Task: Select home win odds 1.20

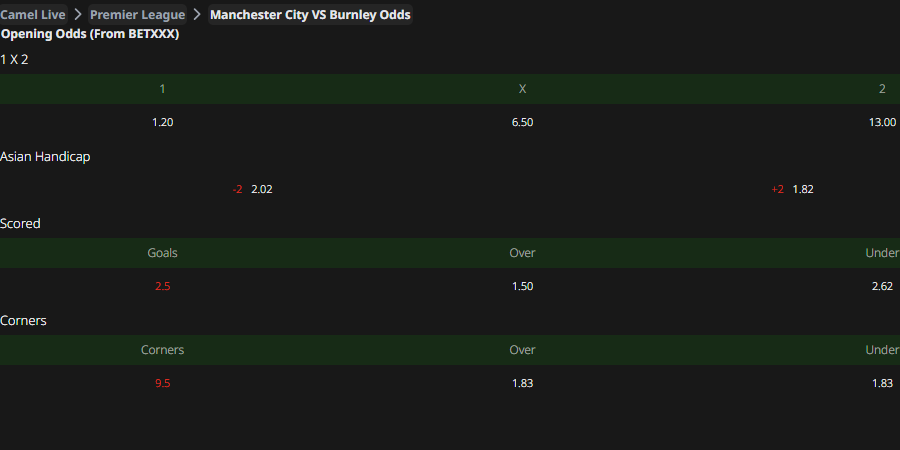Action: pos(162,122)
